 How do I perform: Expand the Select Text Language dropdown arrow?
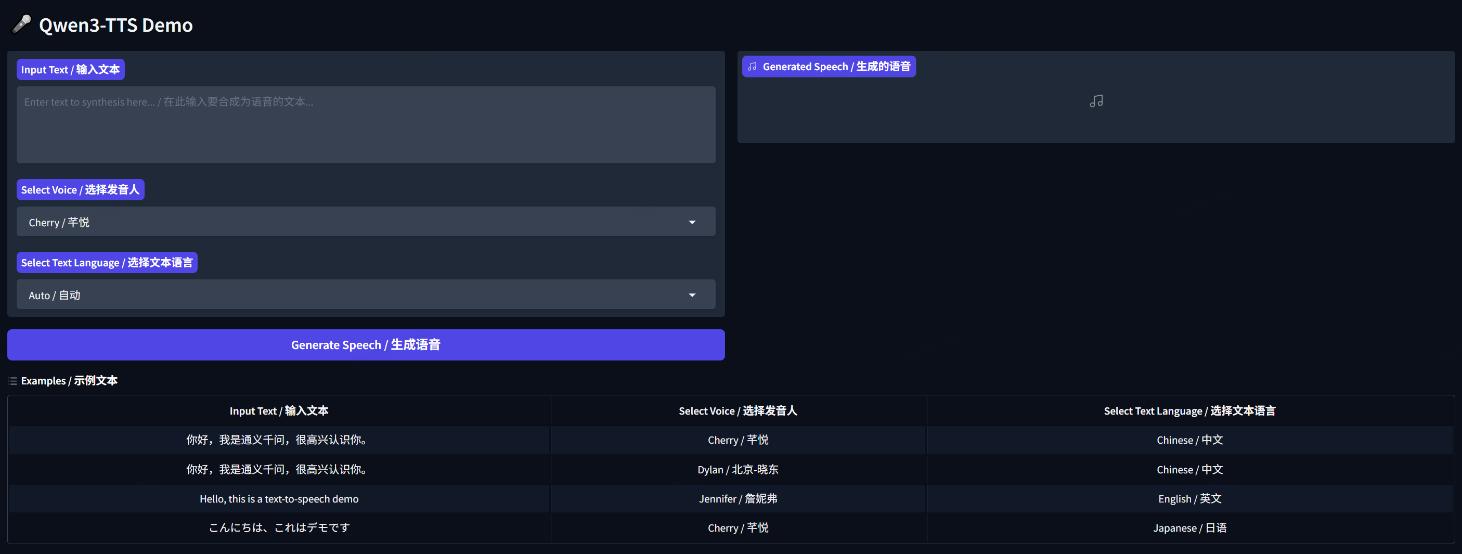[x=692, y=295]
